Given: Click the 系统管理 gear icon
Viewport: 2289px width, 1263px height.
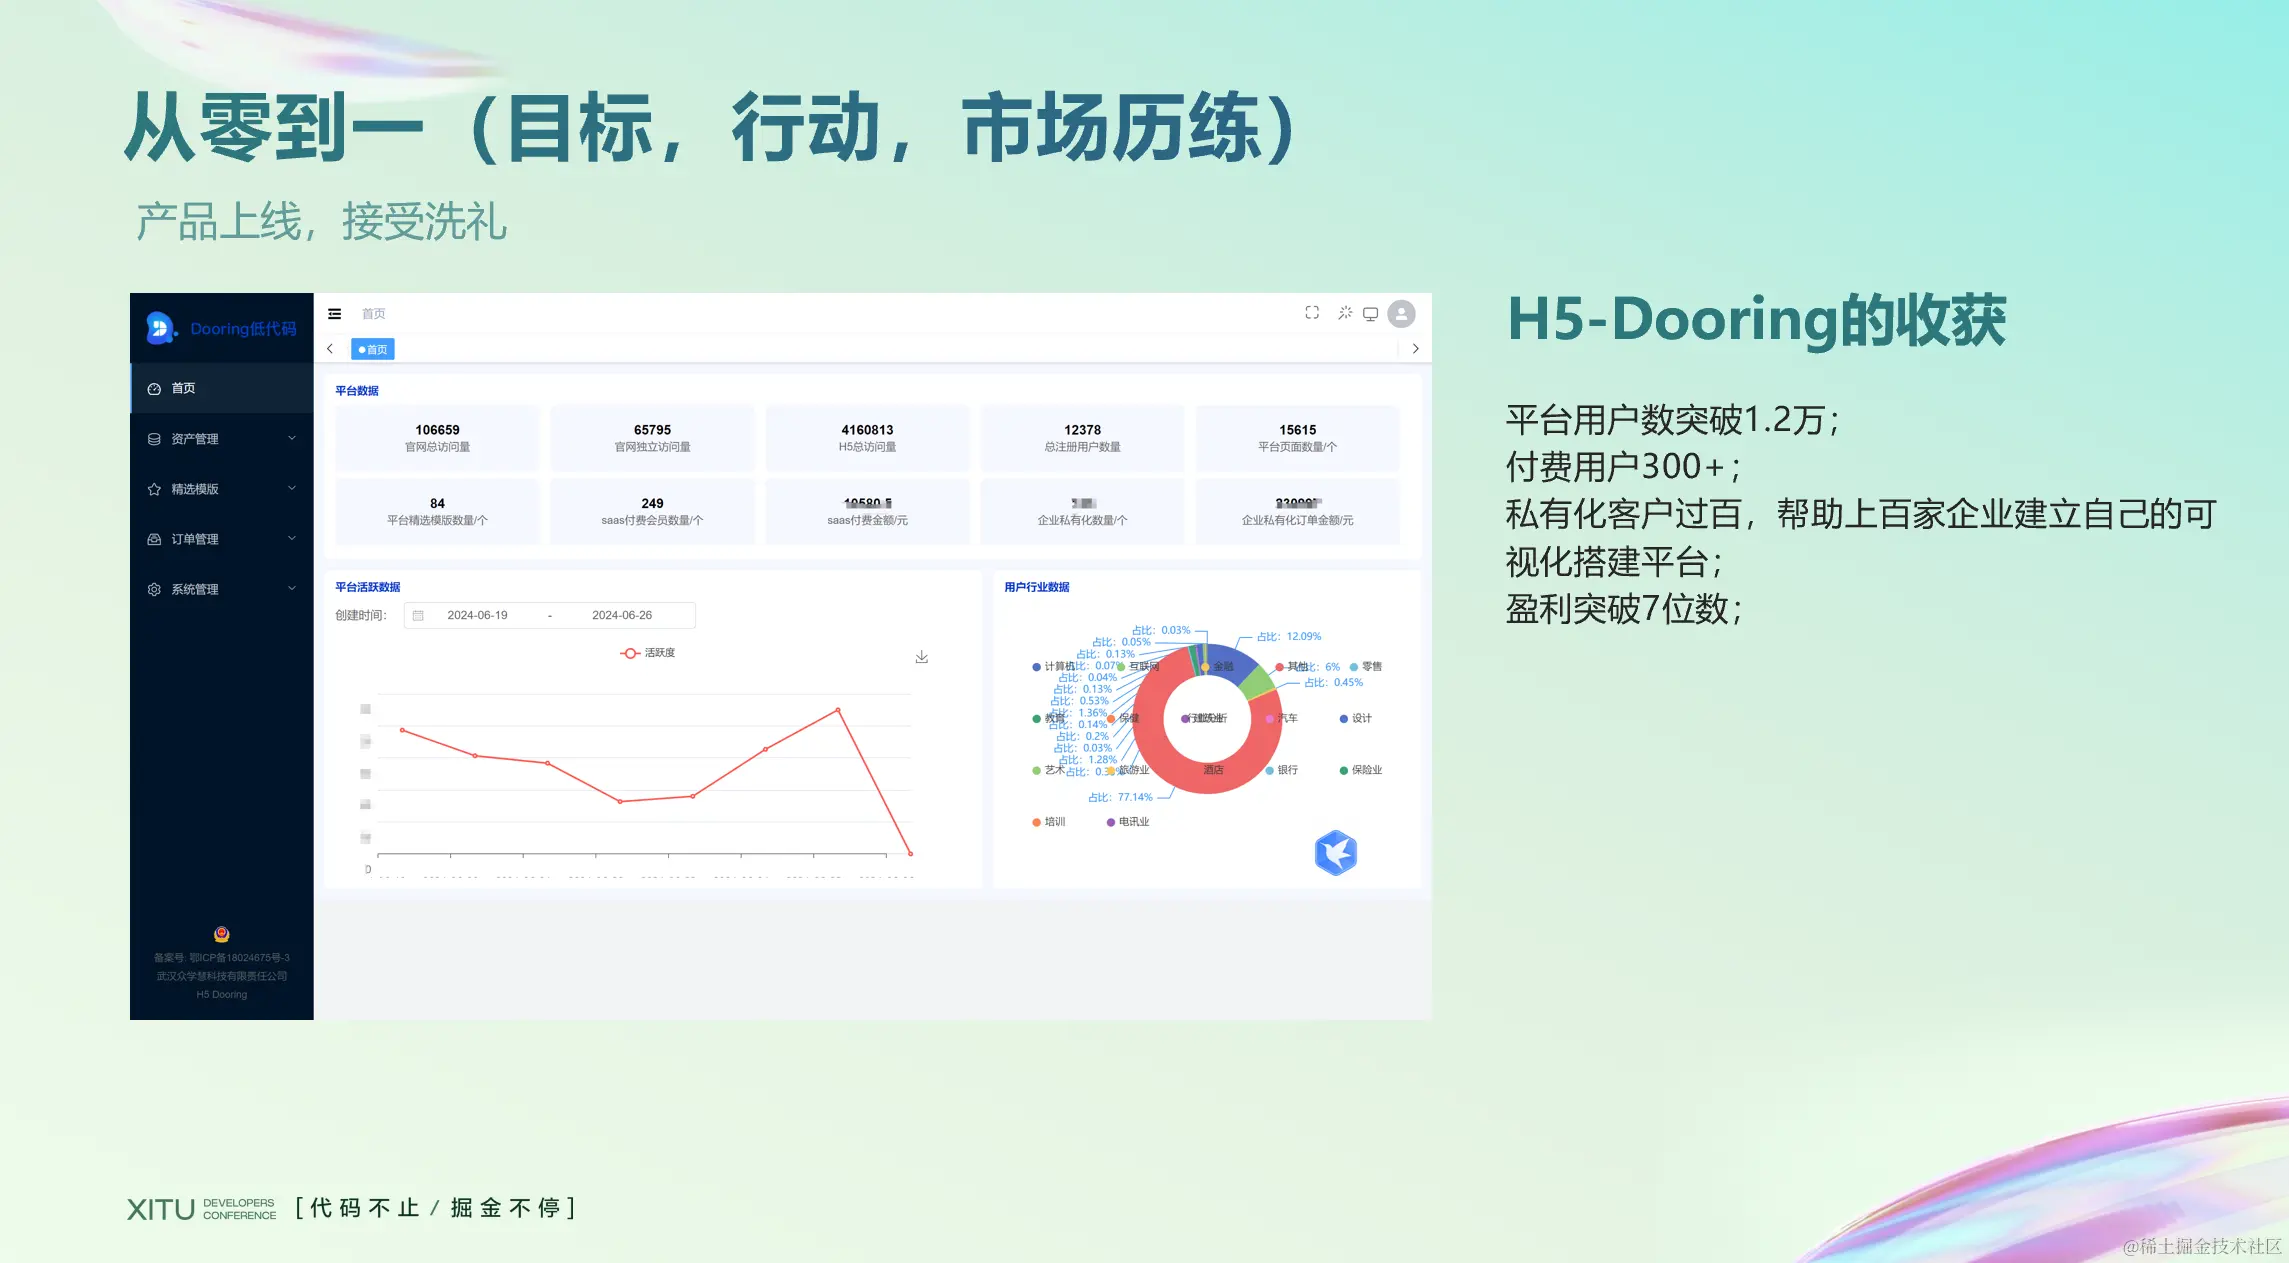Looking at the screenshot, I should (x=154, y=589).
